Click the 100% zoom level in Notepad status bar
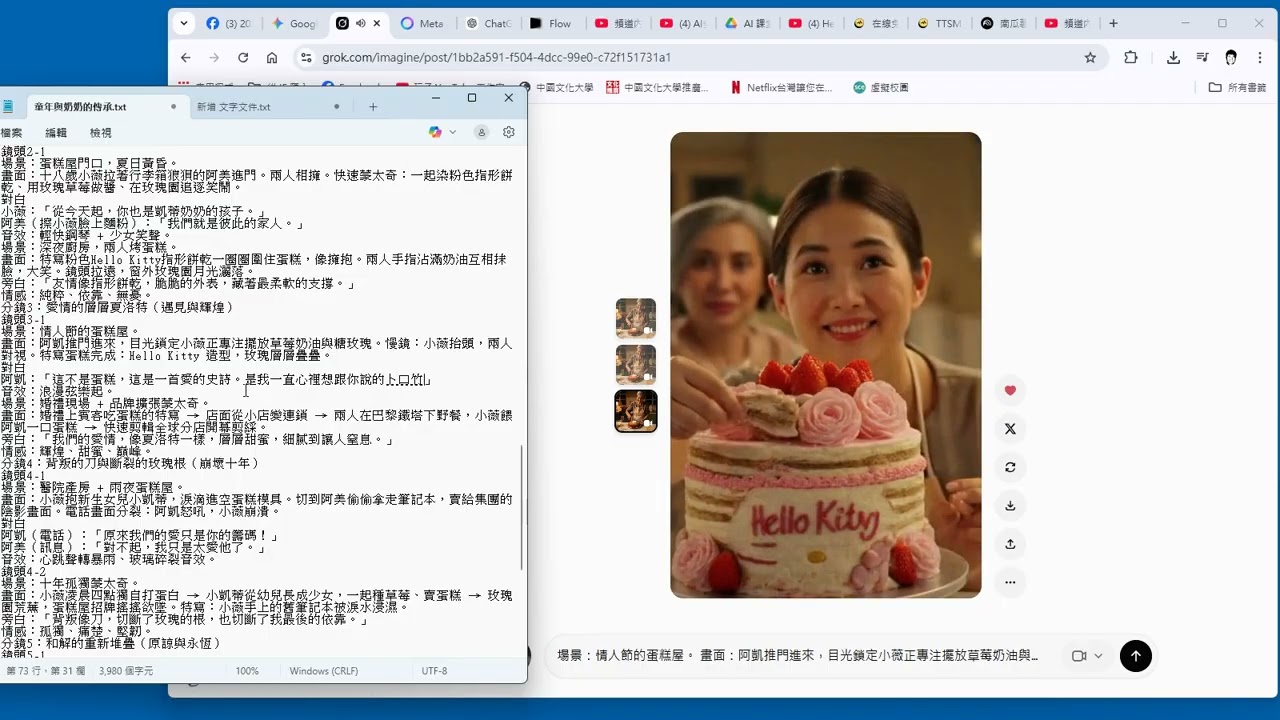 [x=247, y=671]
